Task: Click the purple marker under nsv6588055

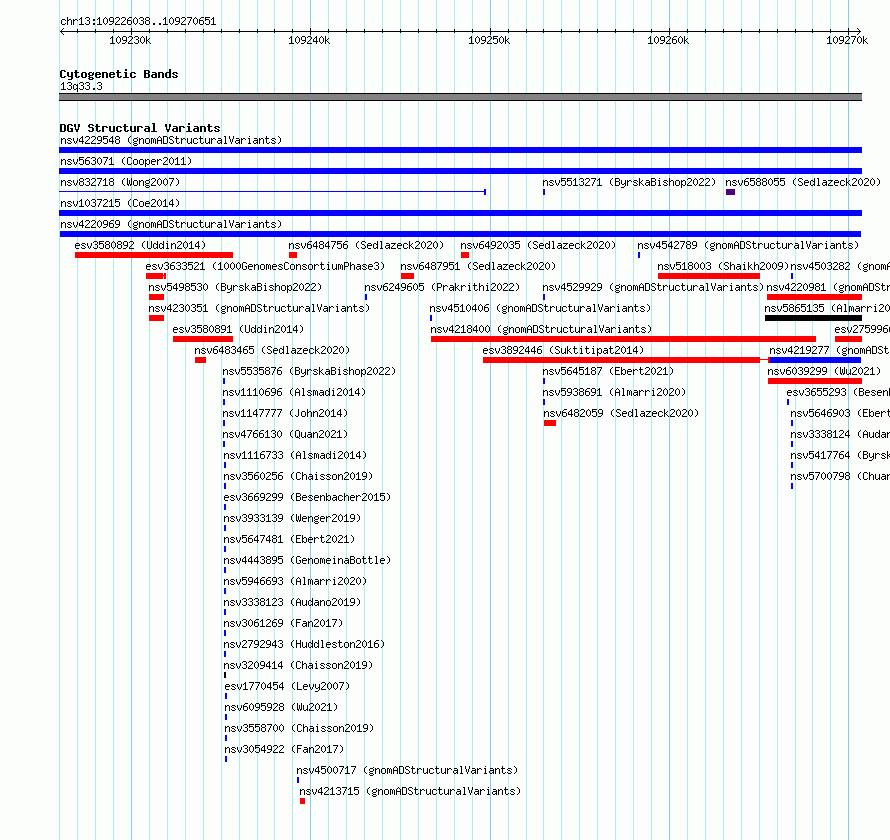Action: [x=731, y=192]
